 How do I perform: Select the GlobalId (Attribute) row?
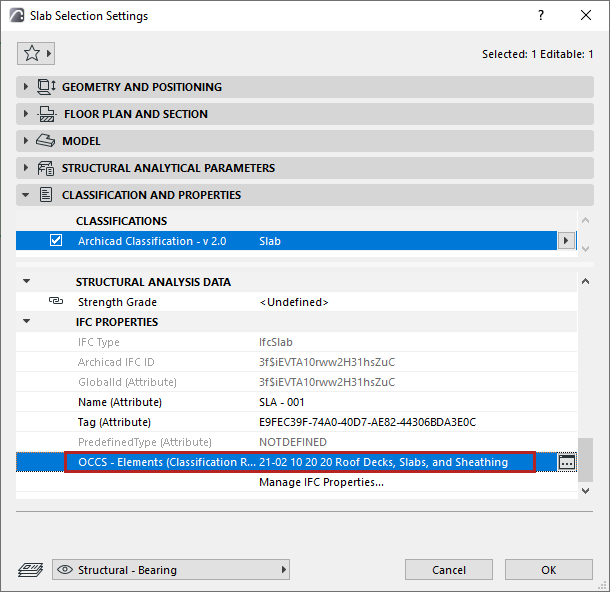(x=296, y=382)
